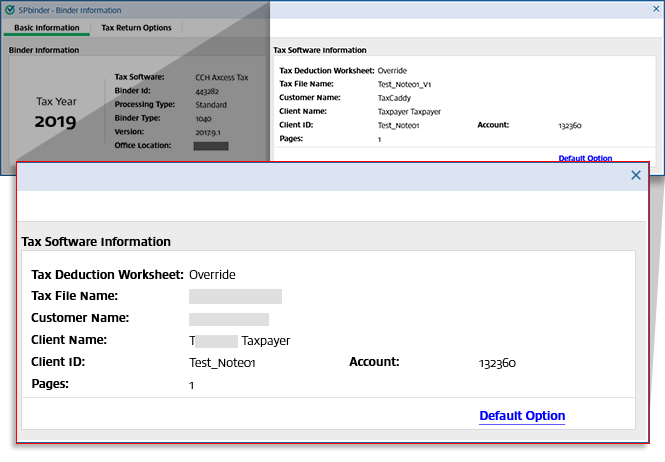Select Client ID Test_Note01 in background window

pos(399,126)
